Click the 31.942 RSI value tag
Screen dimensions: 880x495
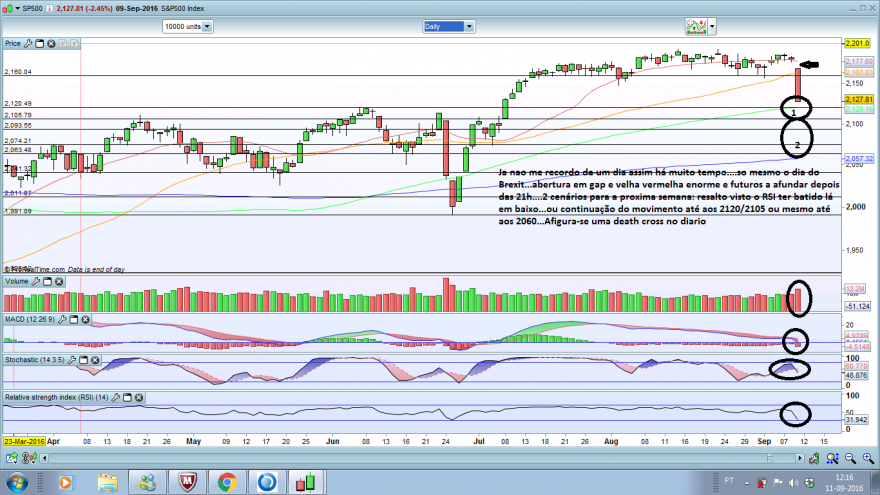pos(856,420)
